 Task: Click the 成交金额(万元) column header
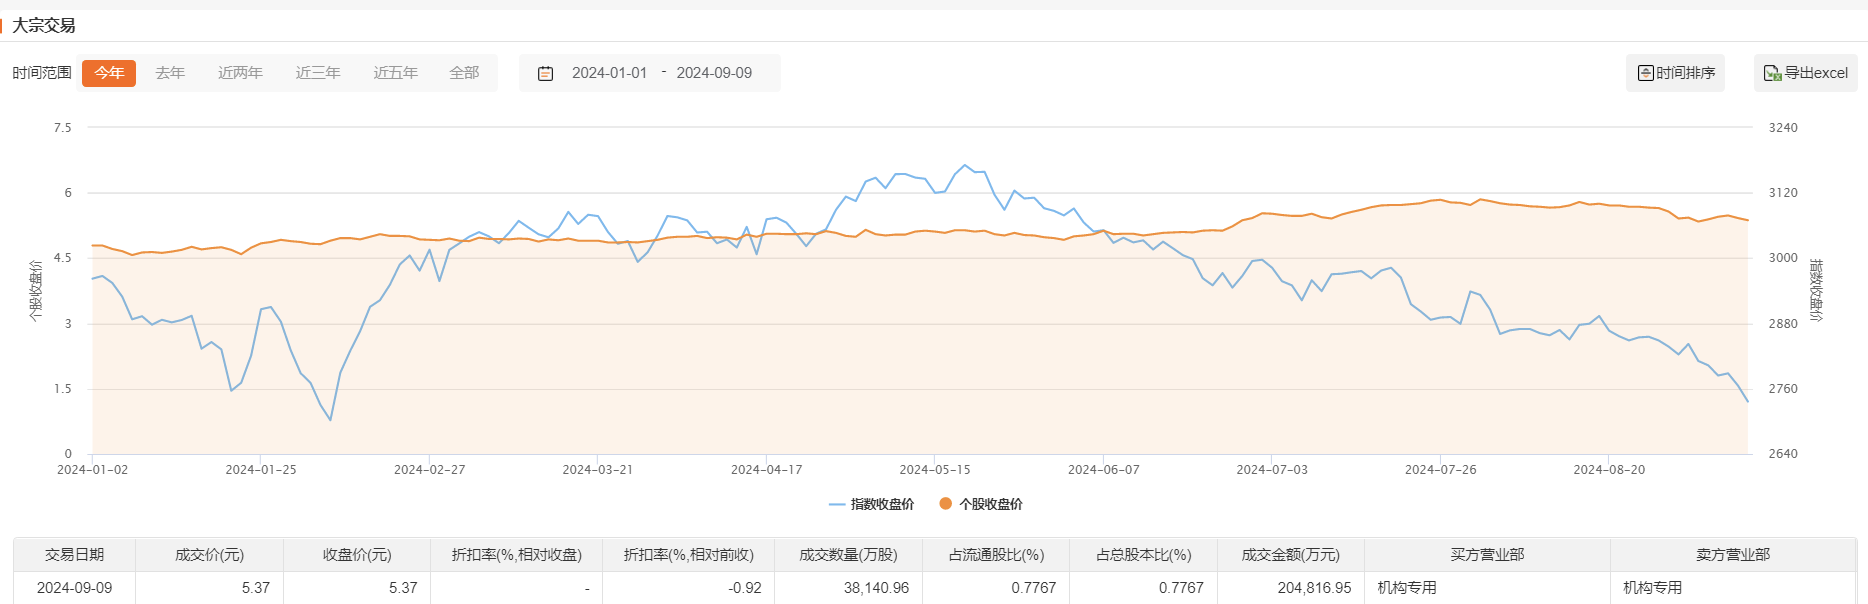point(1290,555)
